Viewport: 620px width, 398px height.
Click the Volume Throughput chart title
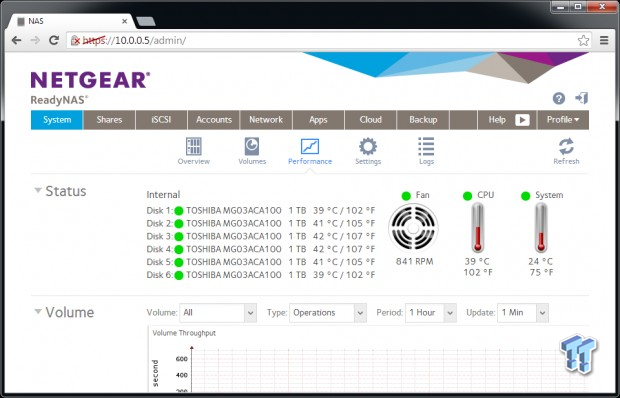pos(184,333)
